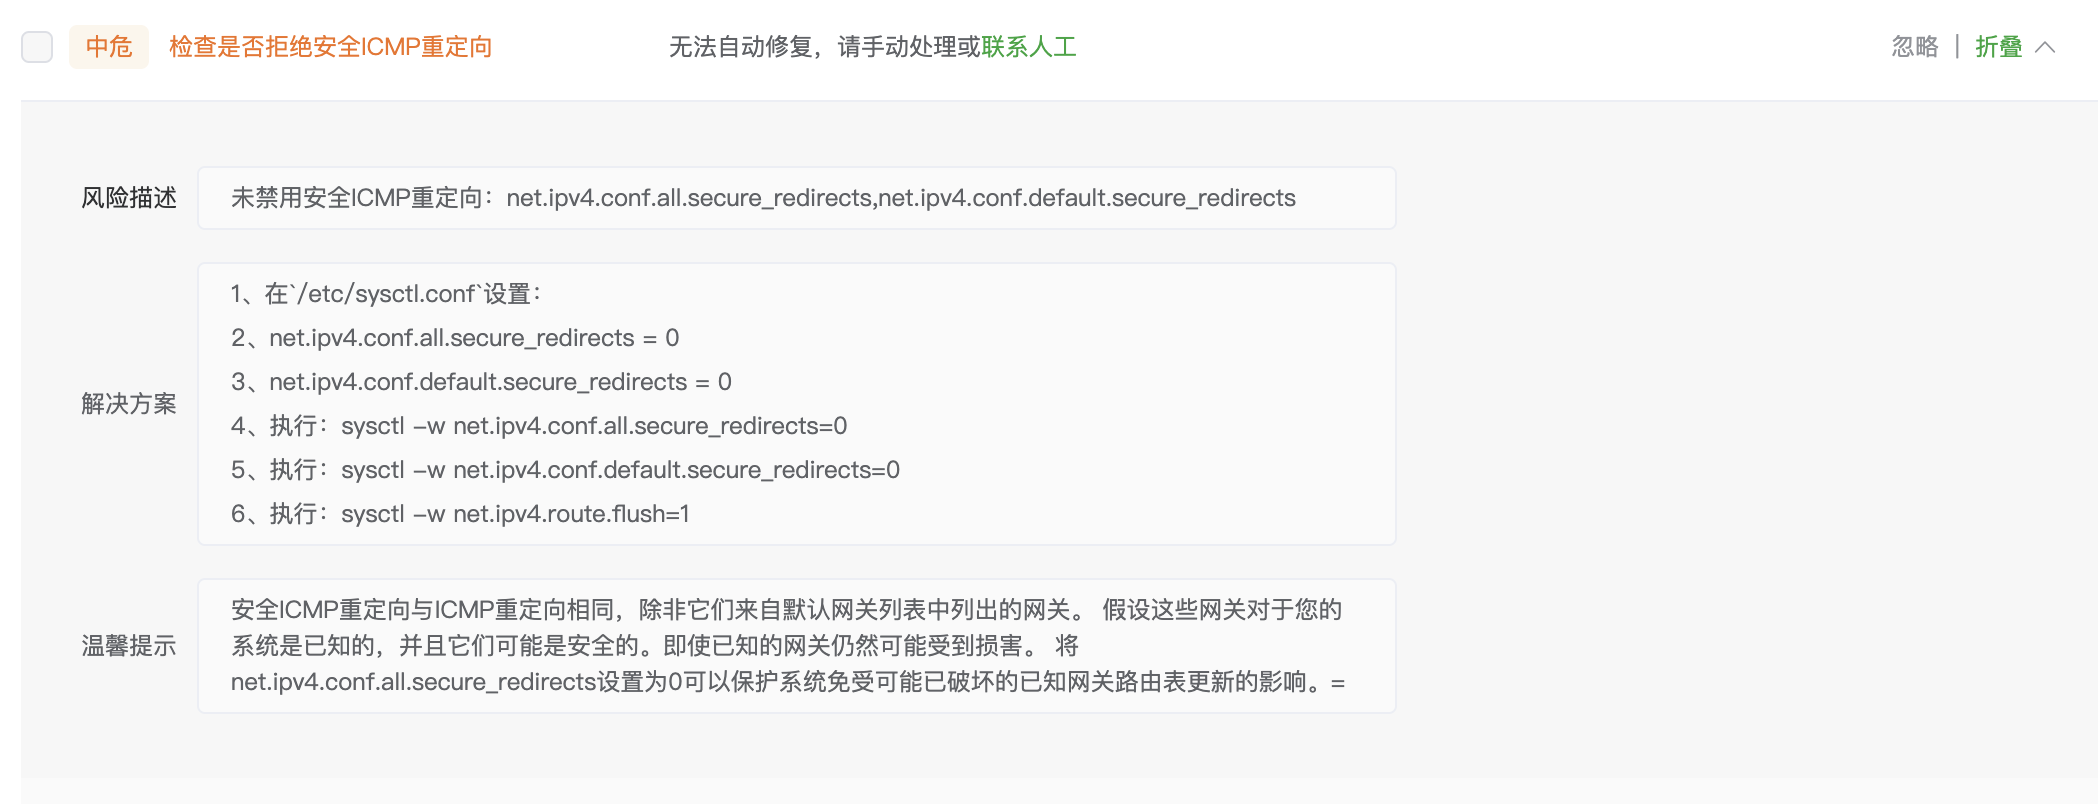The image size is (2098, 804).
Task: Click the 联系人工 link
Action: coord(1029,47)
